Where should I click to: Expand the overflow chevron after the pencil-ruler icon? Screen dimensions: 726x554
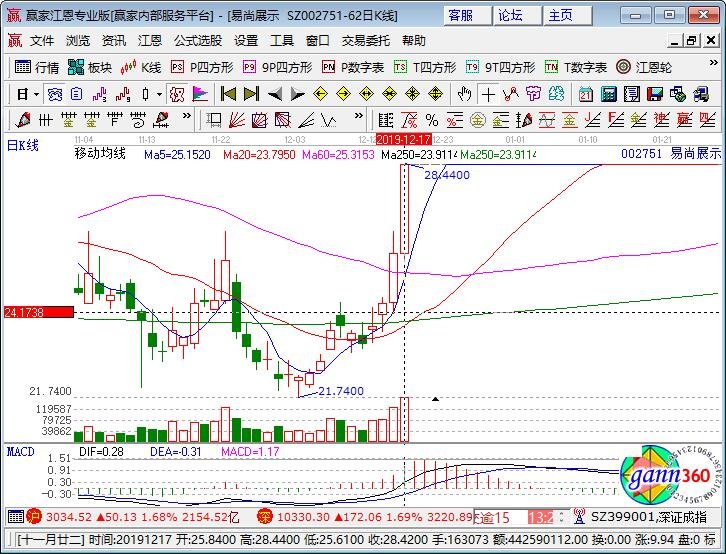point(187,116)
